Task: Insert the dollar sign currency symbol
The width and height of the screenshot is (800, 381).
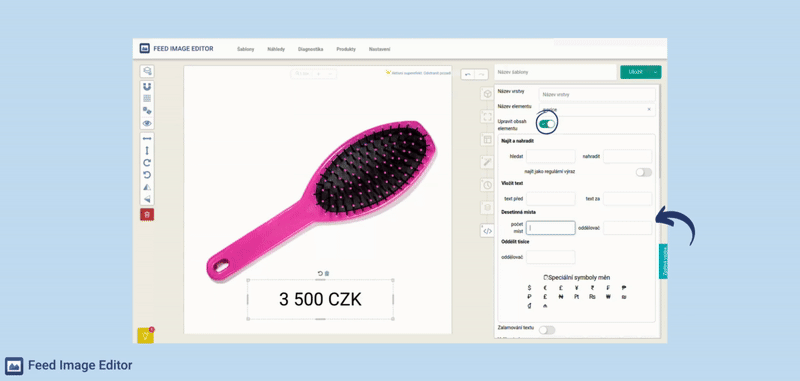Action: click(530, 288)
